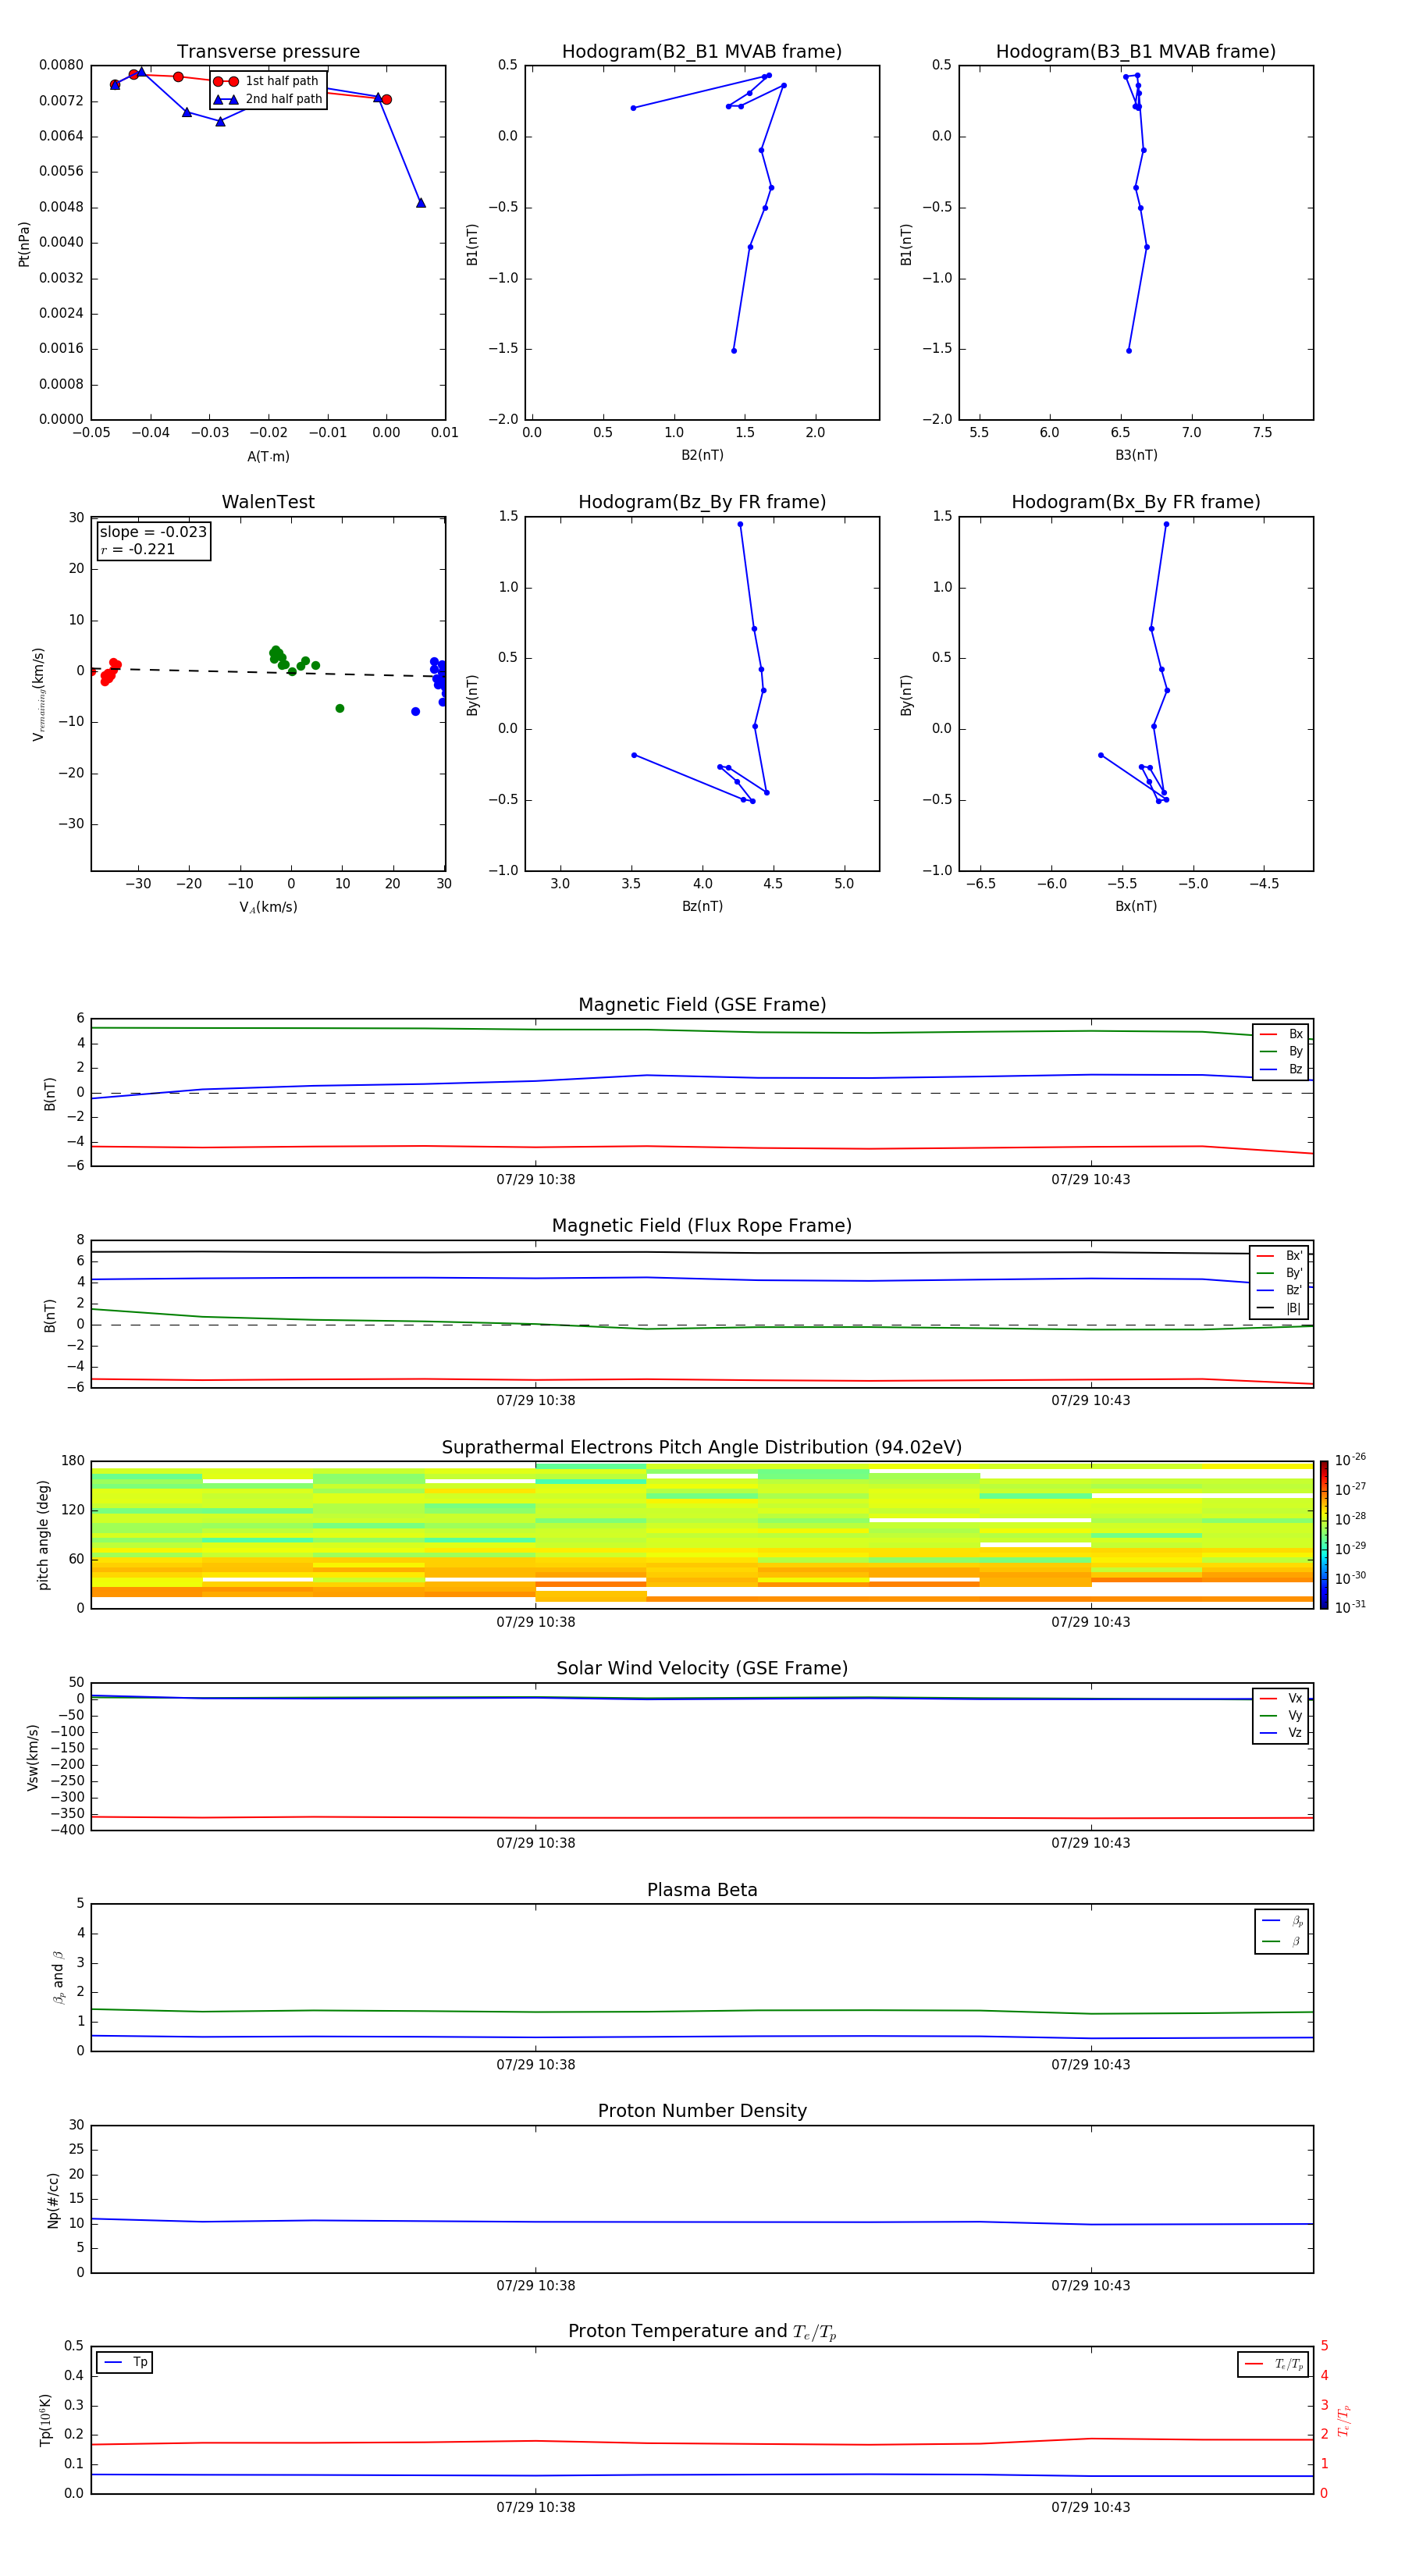Click '07/29 10:38' tick under GSE magnetic field
Image resolution: width=1405 pixels, height=2576 pixels.
coord(536,1180)
